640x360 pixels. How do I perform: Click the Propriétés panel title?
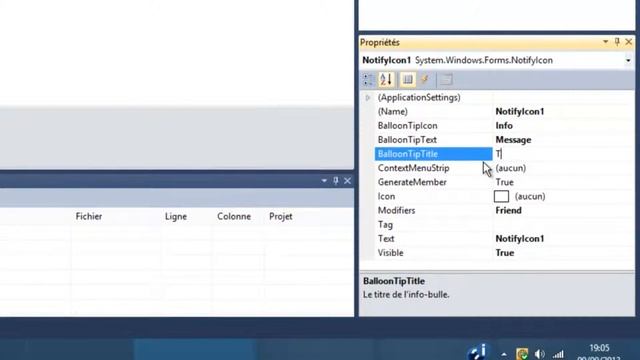coord(380,42)
